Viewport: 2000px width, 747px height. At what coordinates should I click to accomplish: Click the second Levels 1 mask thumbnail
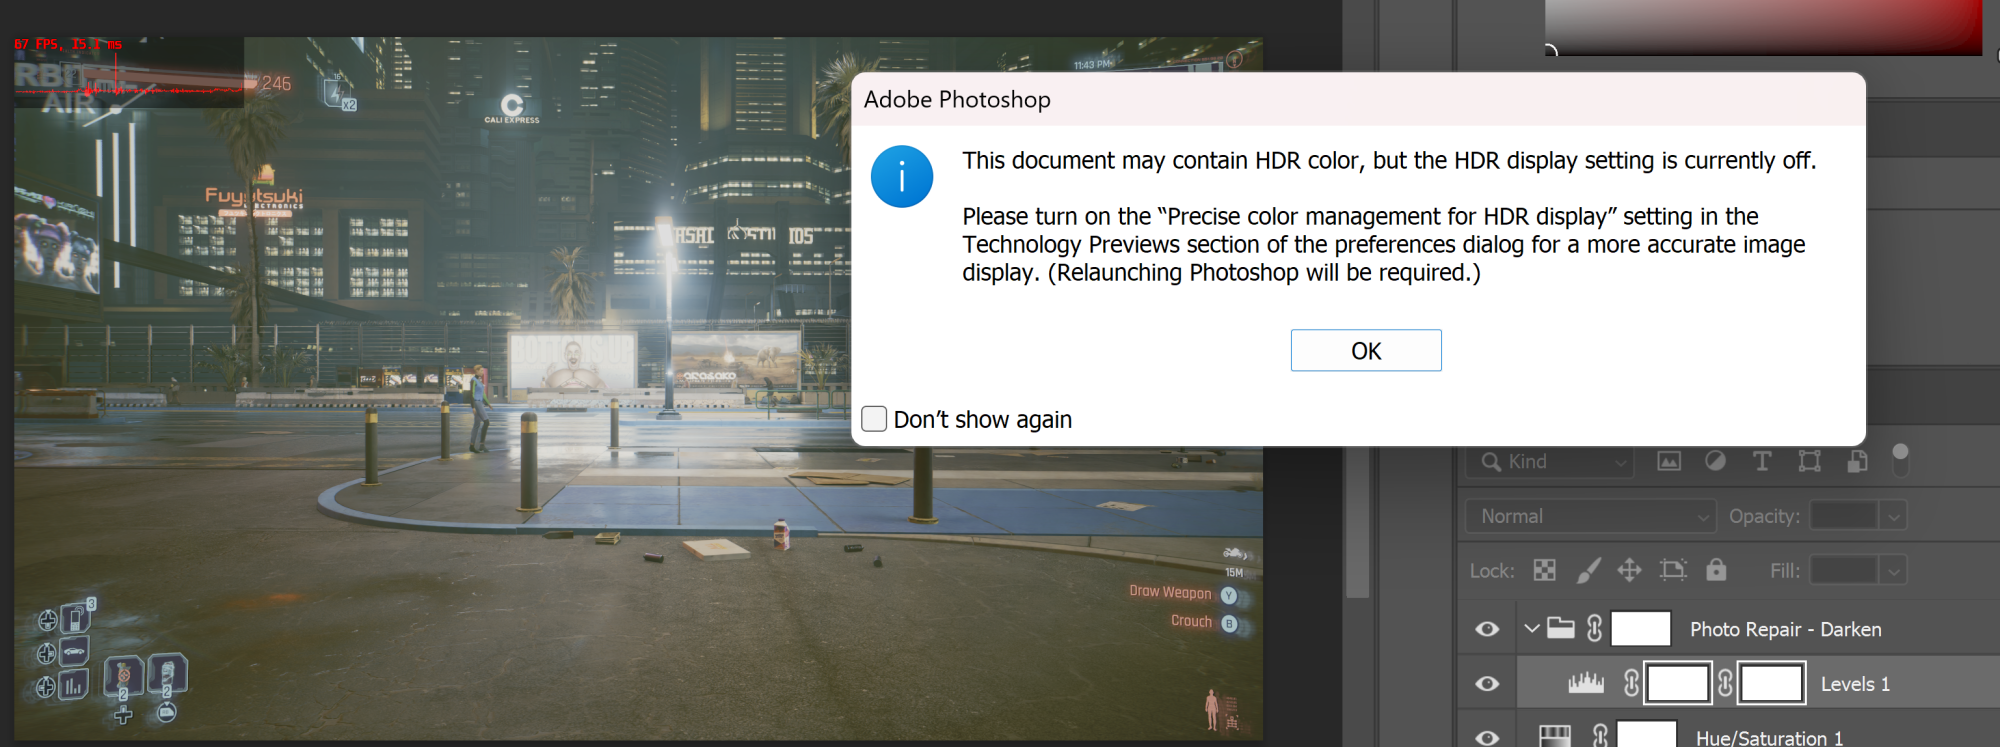click(x=1771, y=683)
